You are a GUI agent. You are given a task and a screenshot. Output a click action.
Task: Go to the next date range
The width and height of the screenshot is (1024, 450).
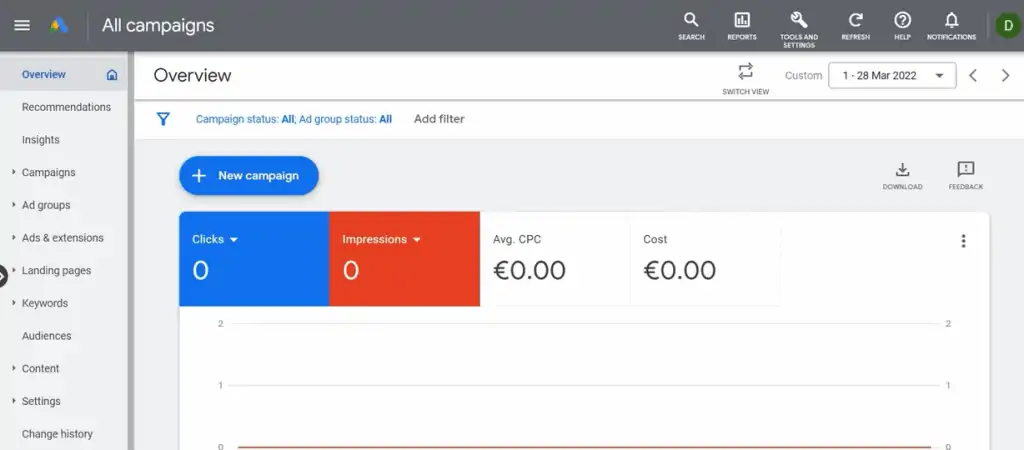pos(1006,75)
